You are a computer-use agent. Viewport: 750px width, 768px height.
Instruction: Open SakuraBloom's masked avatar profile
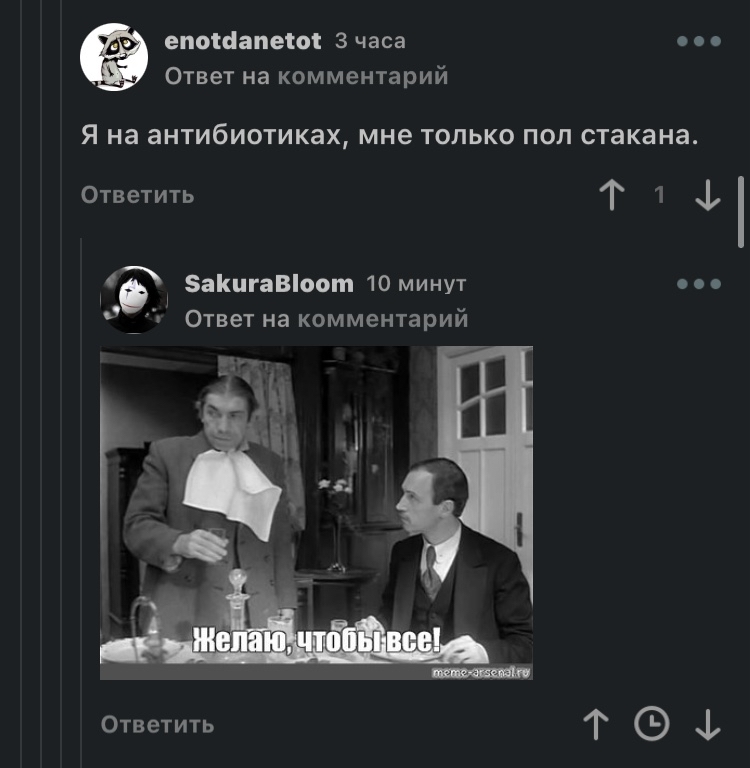tap(134, 300)
